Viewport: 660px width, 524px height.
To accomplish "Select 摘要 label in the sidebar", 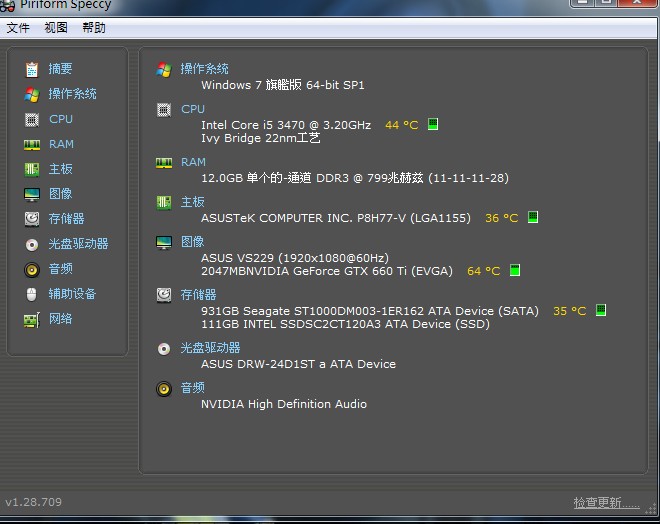I will 60,68.
